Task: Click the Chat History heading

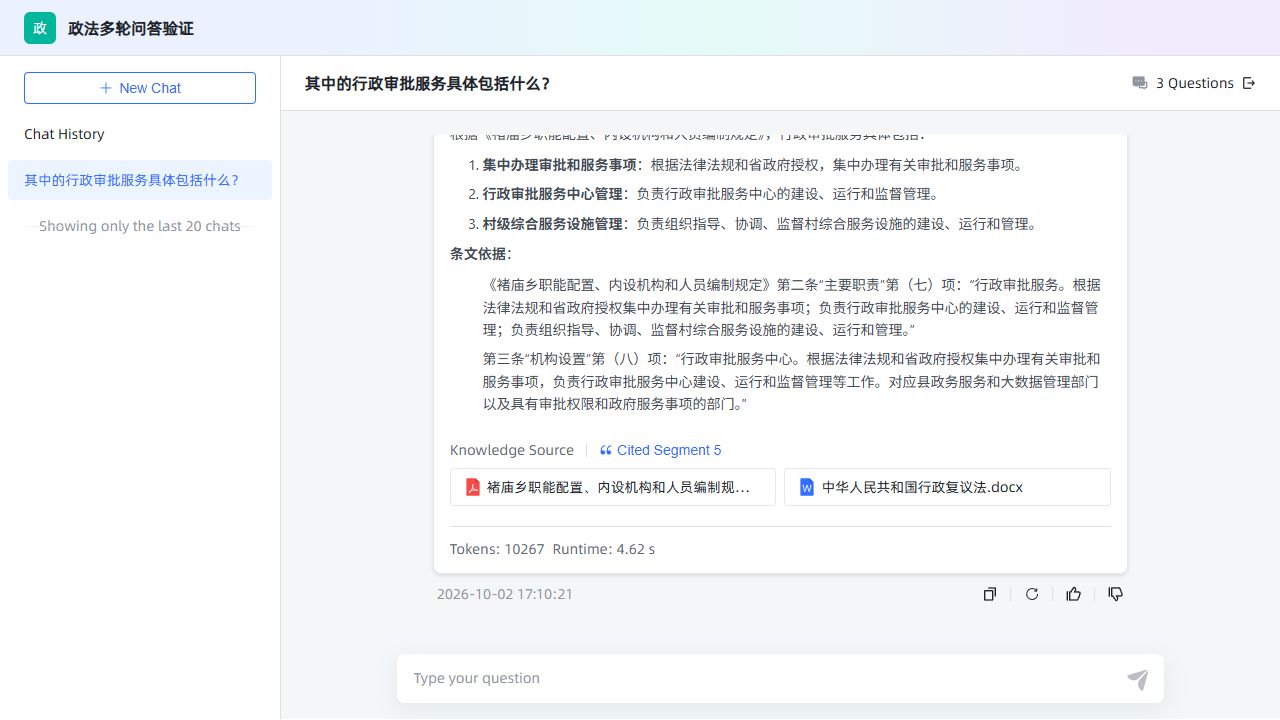Action: click(64, 134)
